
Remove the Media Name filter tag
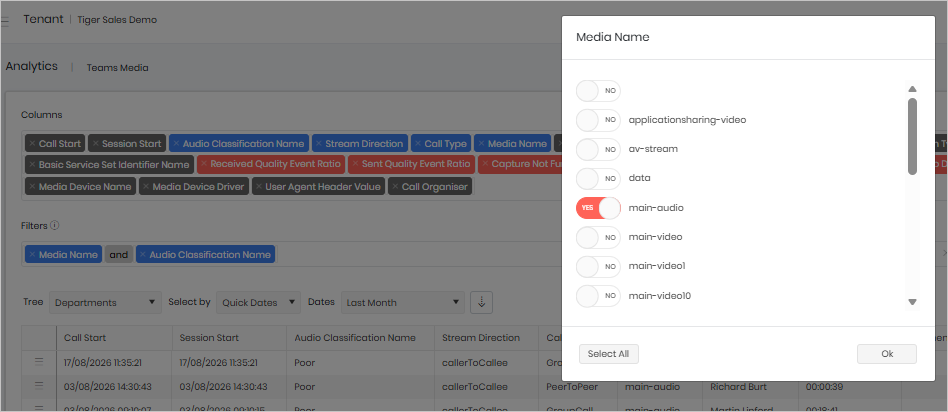[32, 255]
